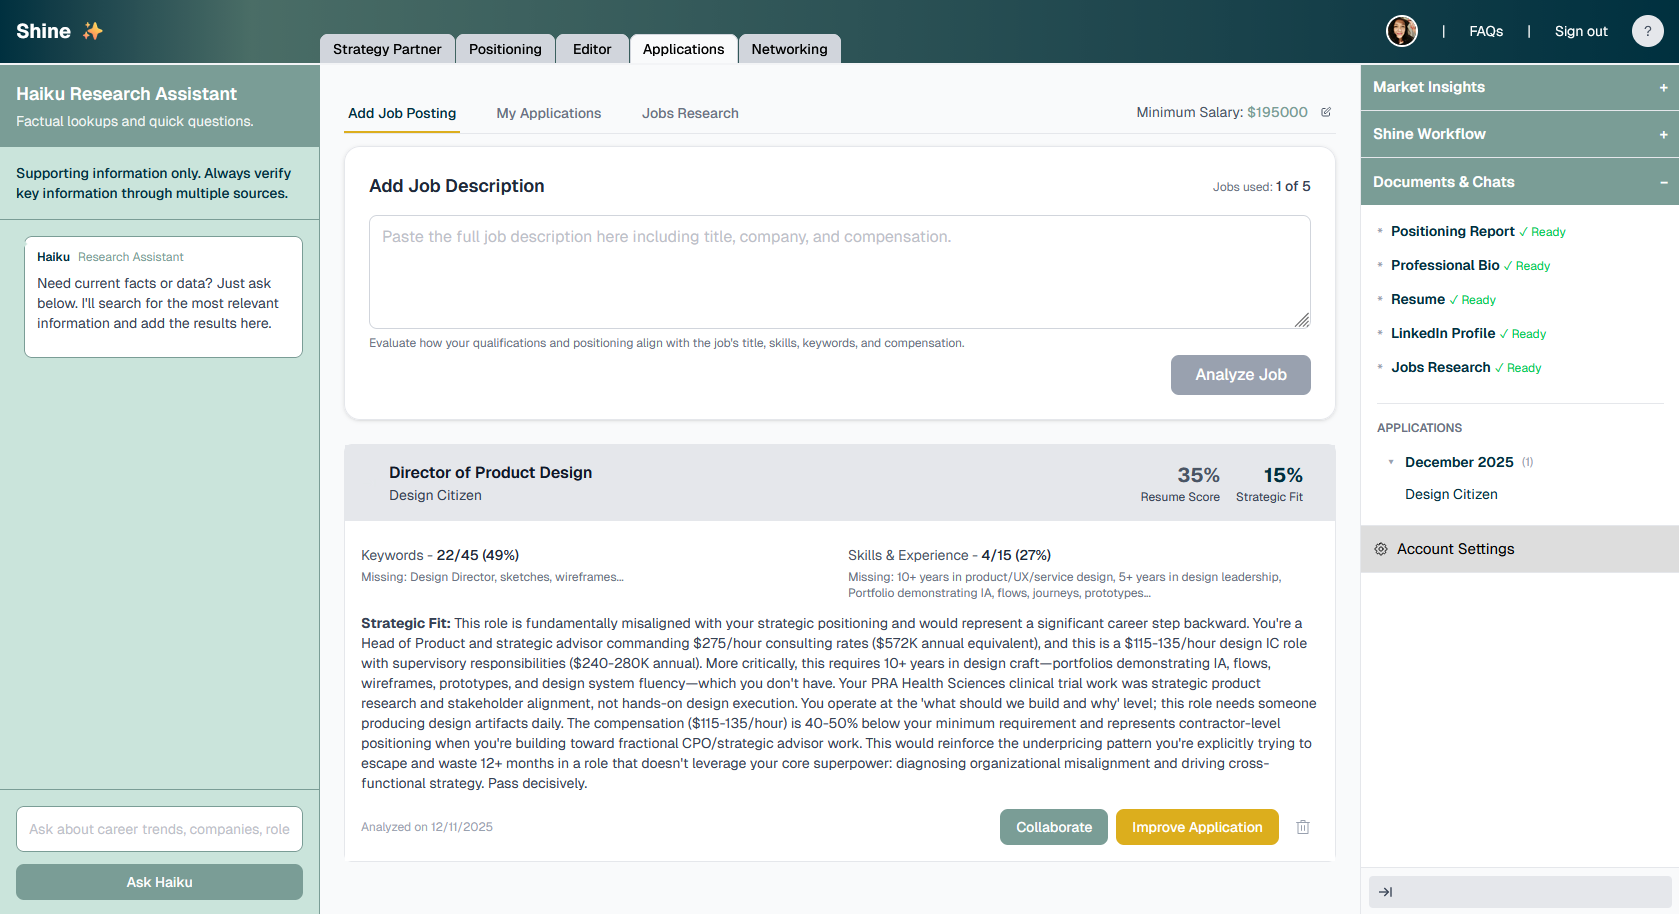
Task: Open the Professional Bio document
Action: (x=1445, y=265)
